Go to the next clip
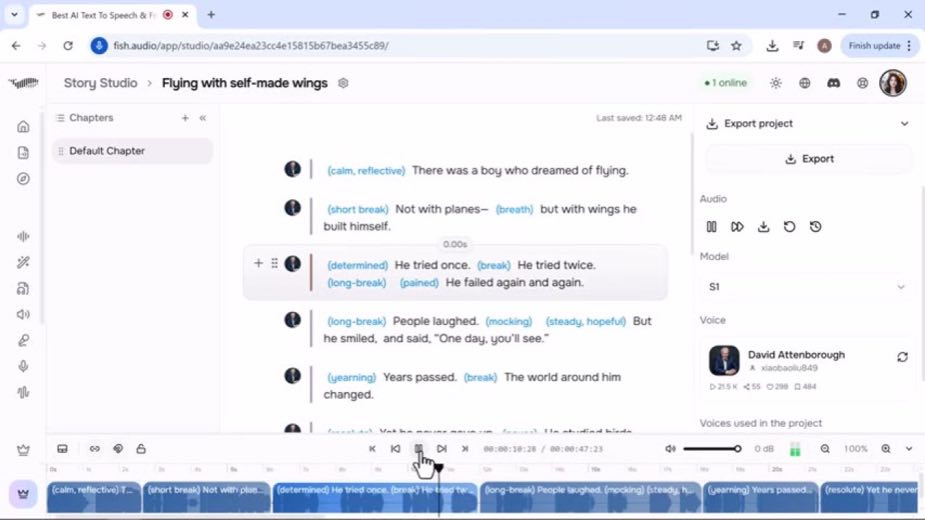Viewport: 925px width, 520px height. click(442, 449)
